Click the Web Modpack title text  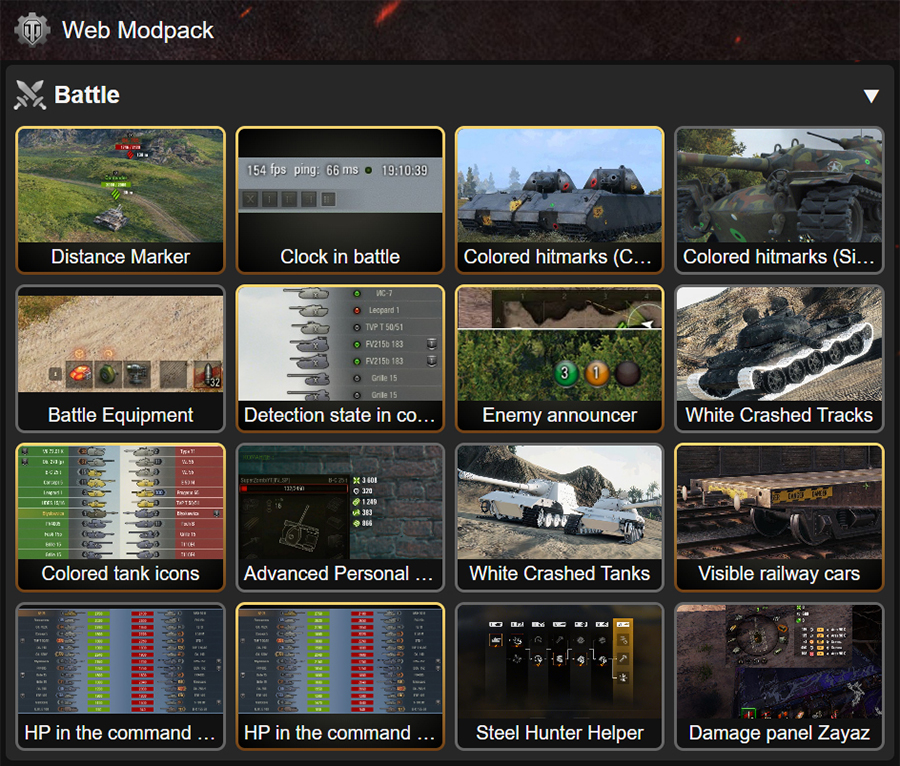coord(138,30)
